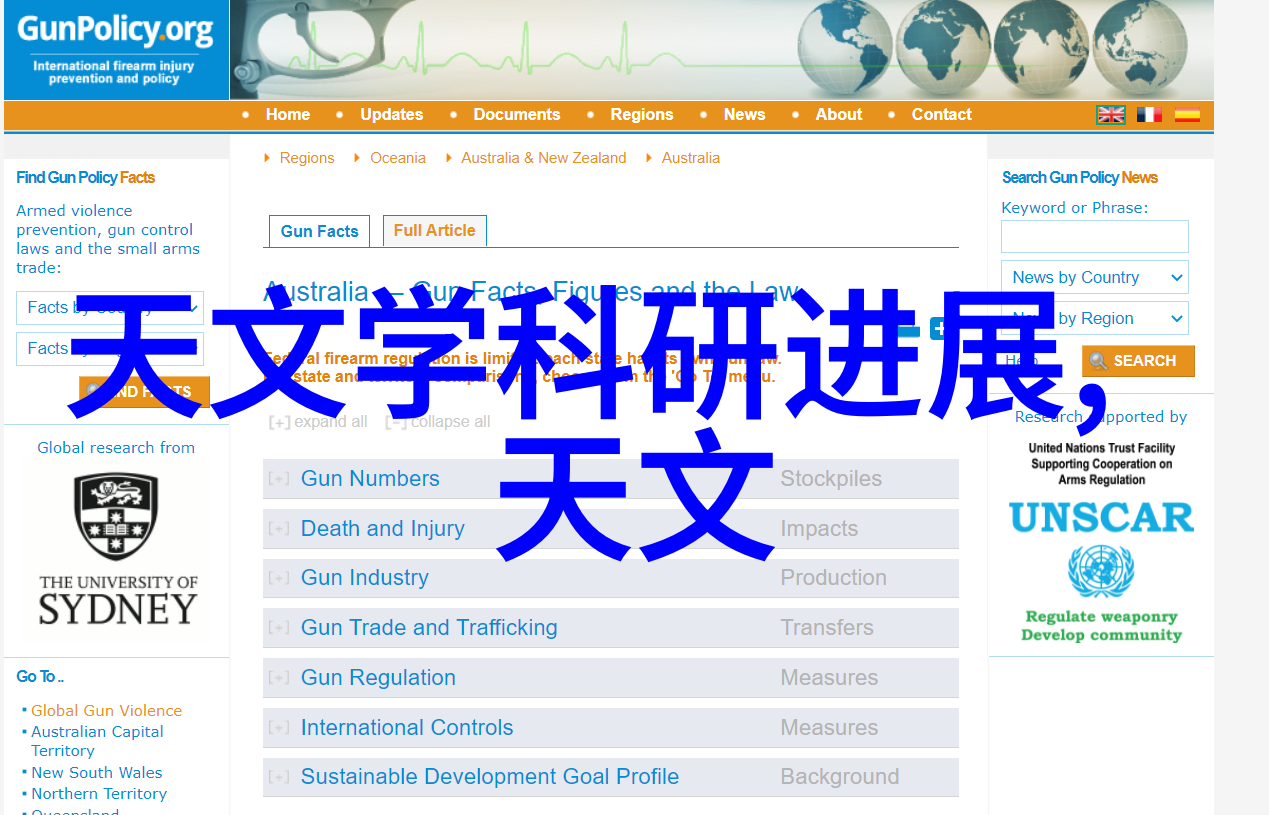This screenshot has height=815, width=1269.
Task: Click the UNSCAR logo
Action: point(1101,517)
